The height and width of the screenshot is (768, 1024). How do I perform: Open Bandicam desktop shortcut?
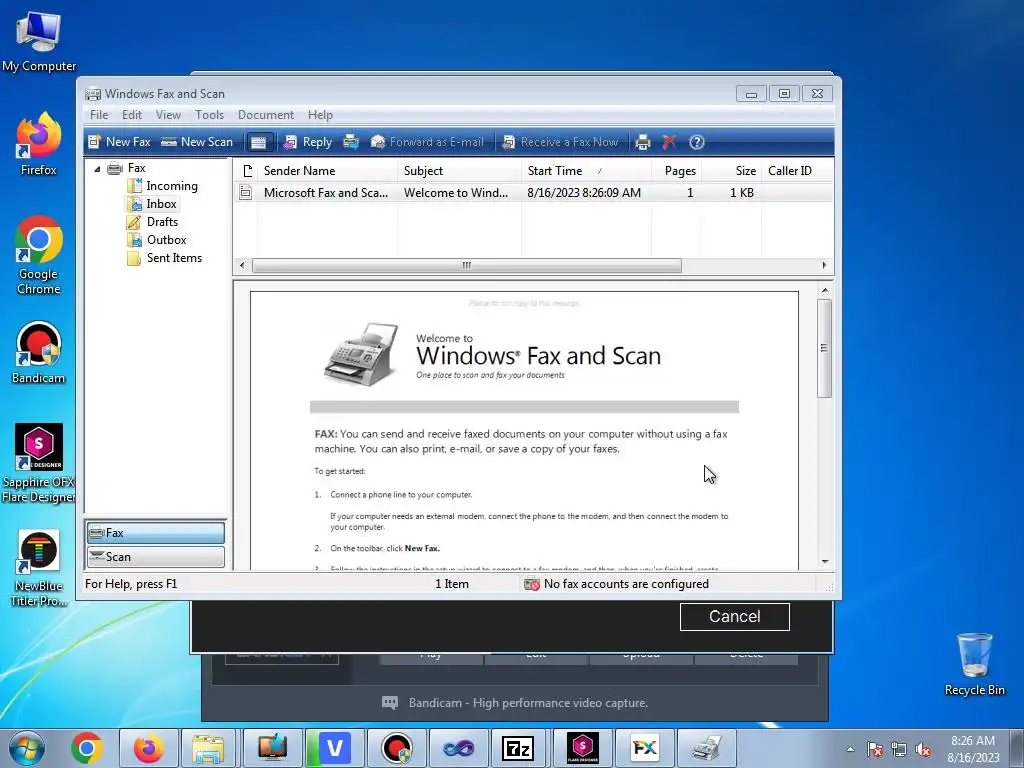[39, 353]
